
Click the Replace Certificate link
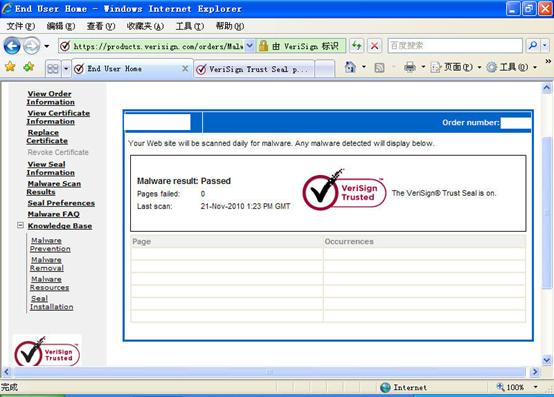47,137
